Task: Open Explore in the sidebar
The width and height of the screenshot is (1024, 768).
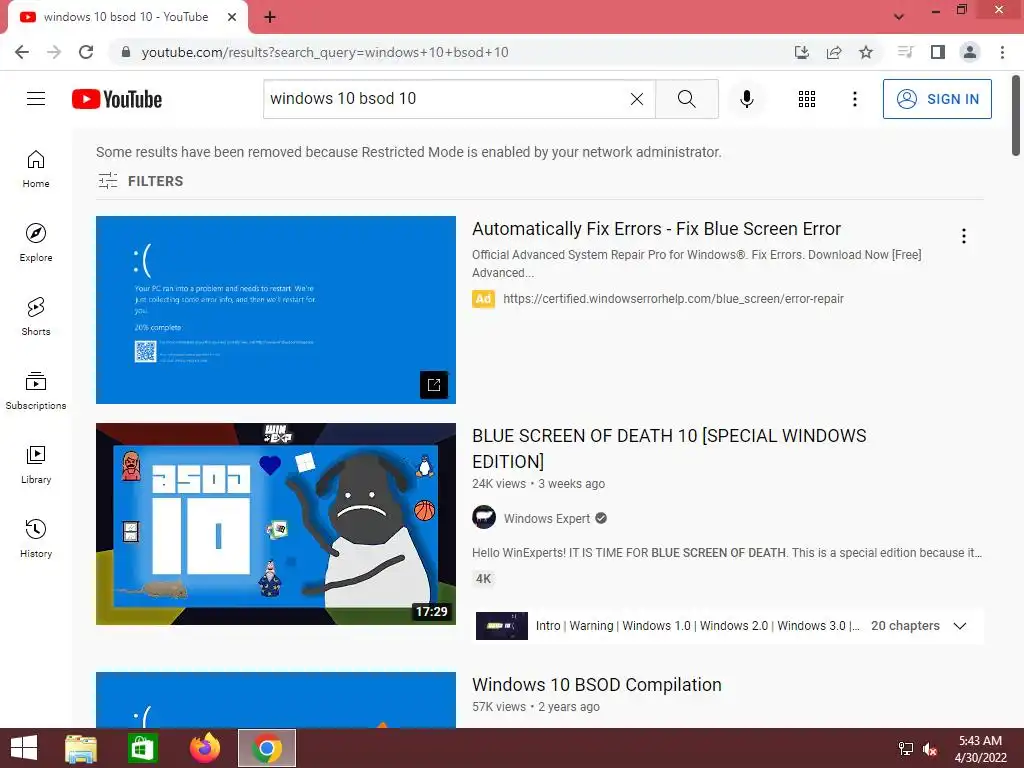Action: [36, 242]
